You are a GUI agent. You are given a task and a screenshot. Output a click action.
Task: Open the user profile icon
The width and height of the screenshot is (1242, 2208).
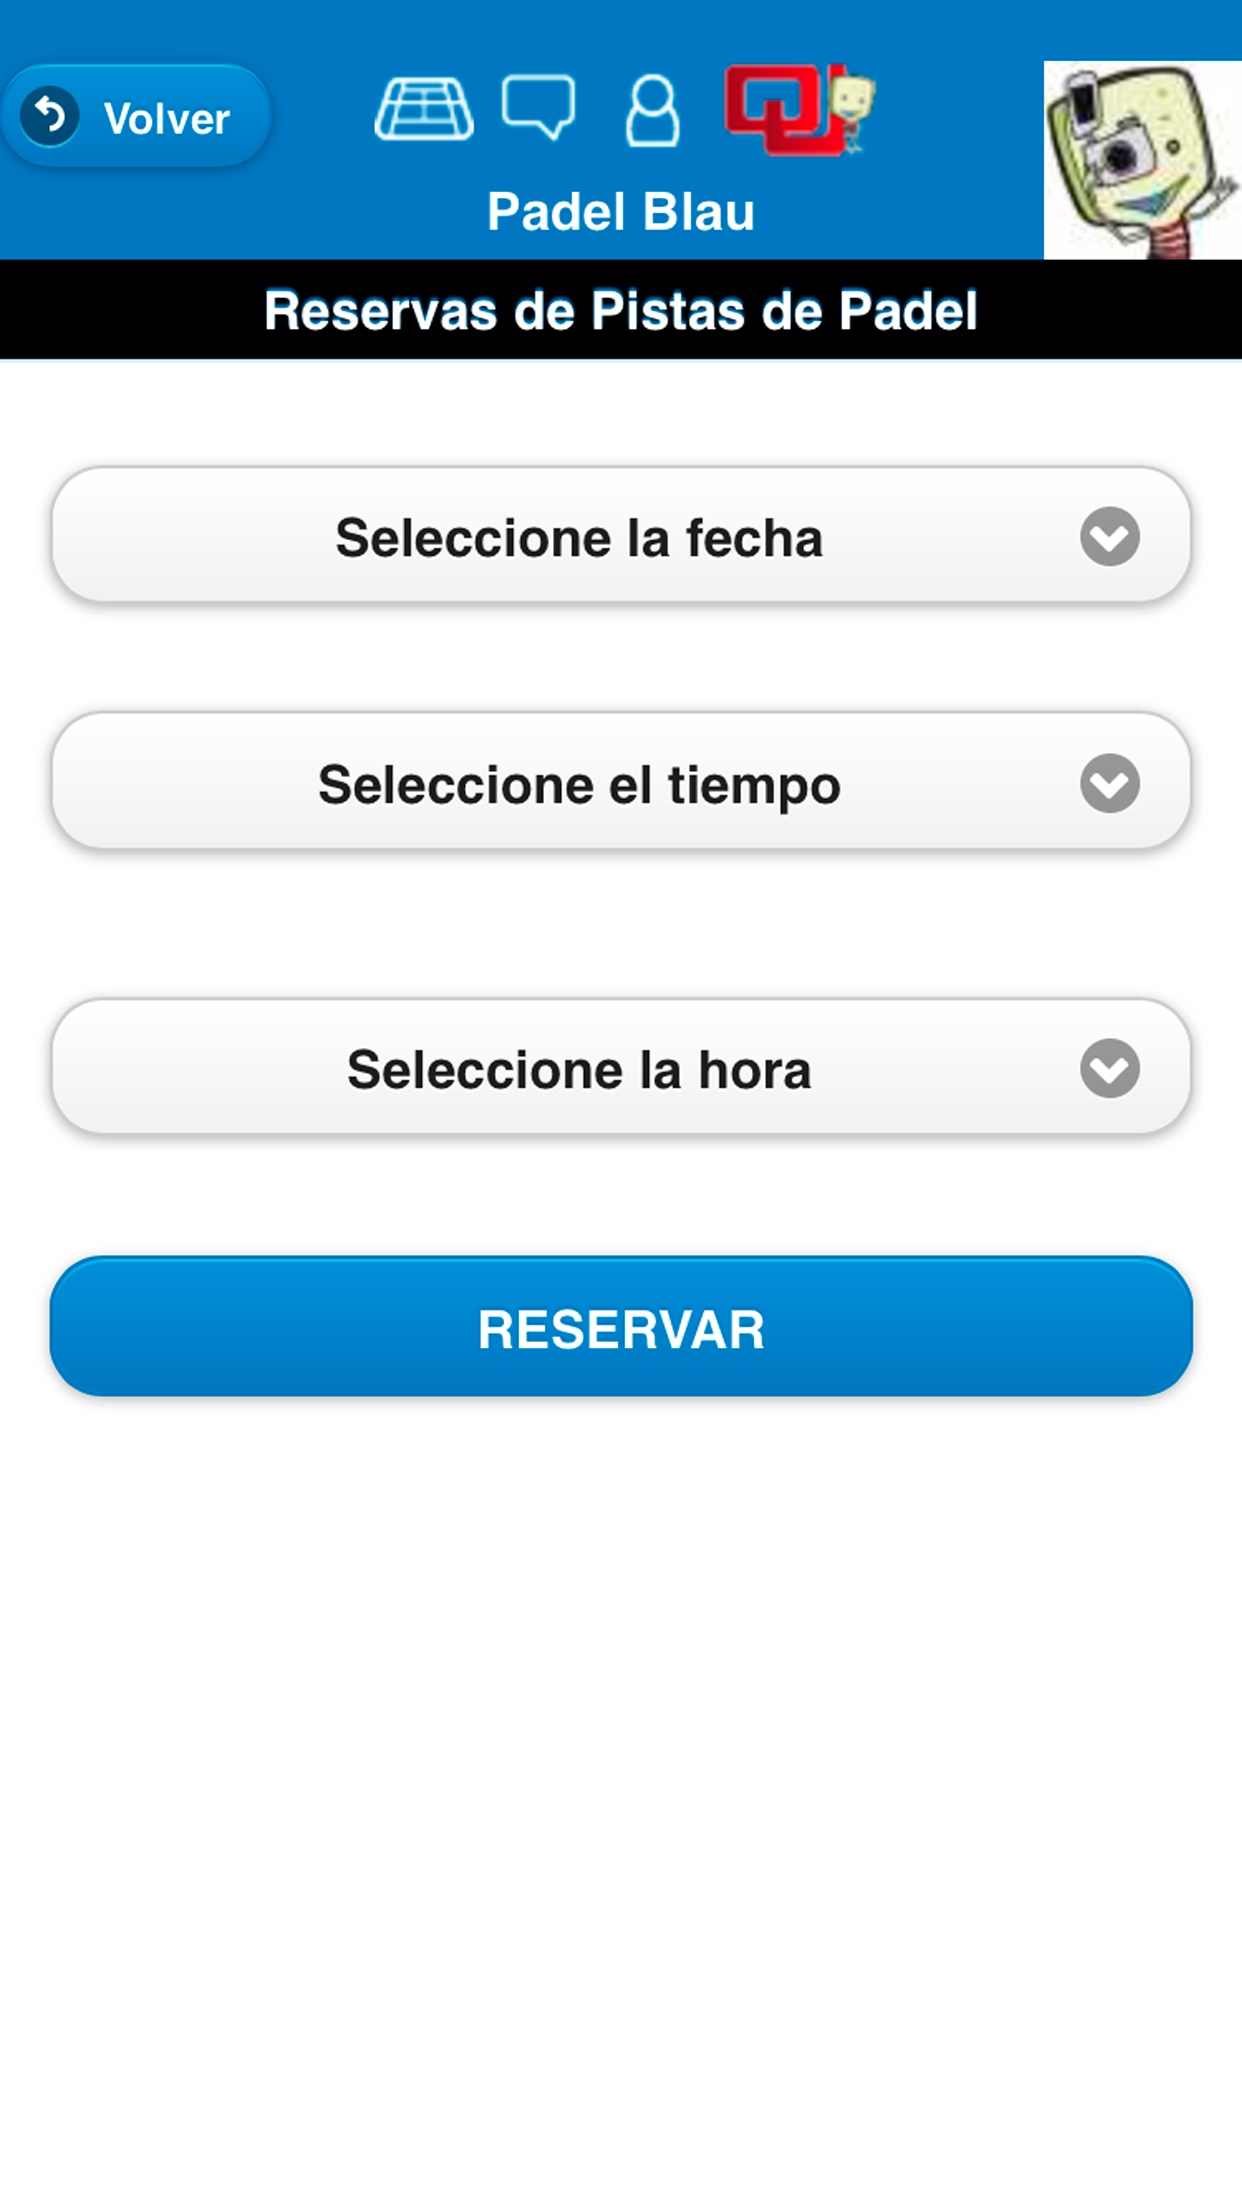(x=652, y=111)
